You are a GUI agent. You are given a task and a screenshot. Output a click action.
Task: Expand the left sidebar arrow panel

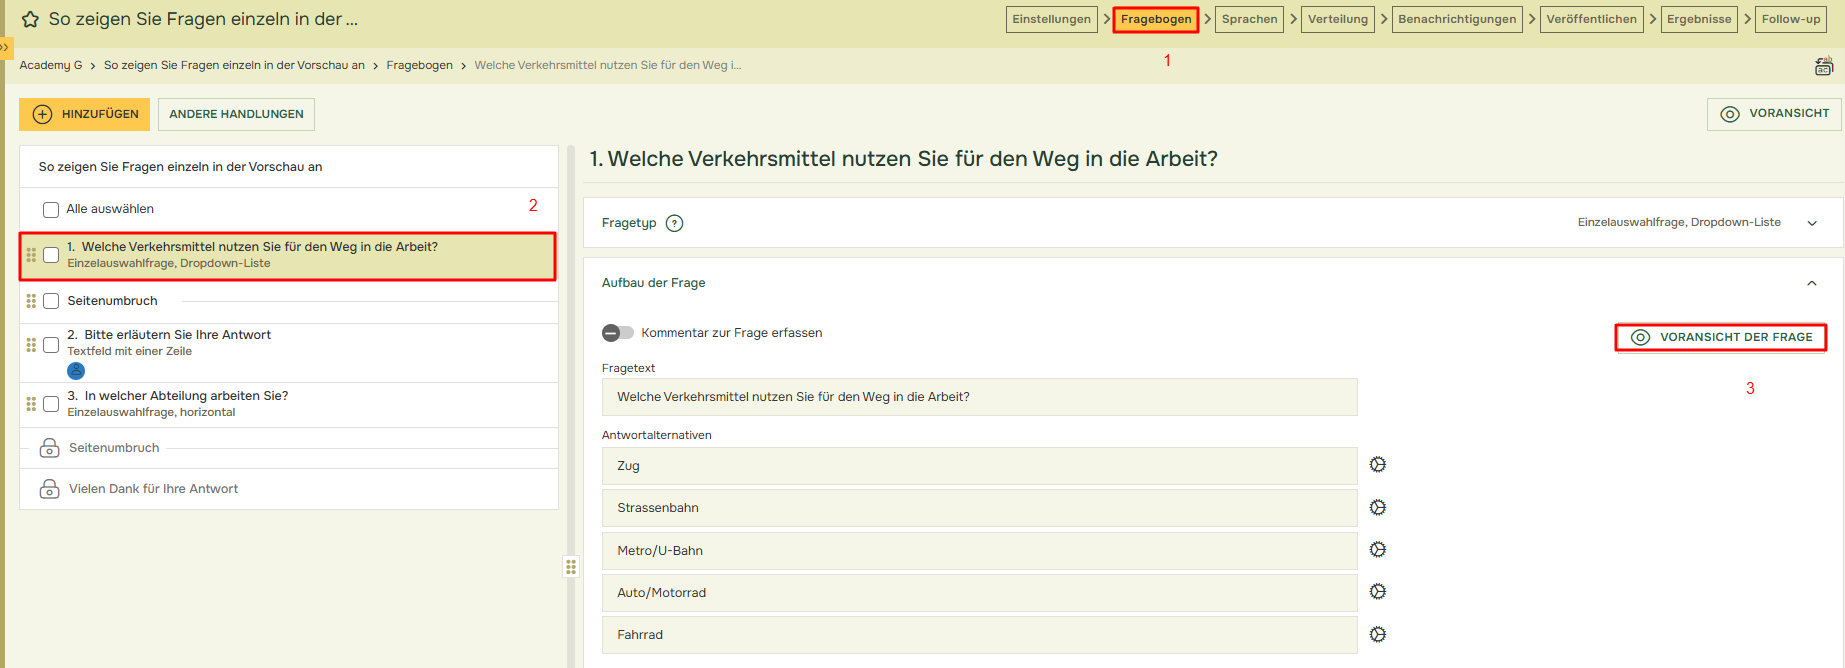[x=5, y=47]
